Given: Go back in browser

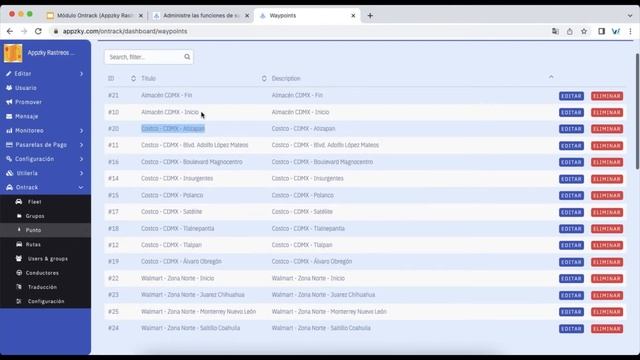Looking at the screenshot, I should coord(10,31).
